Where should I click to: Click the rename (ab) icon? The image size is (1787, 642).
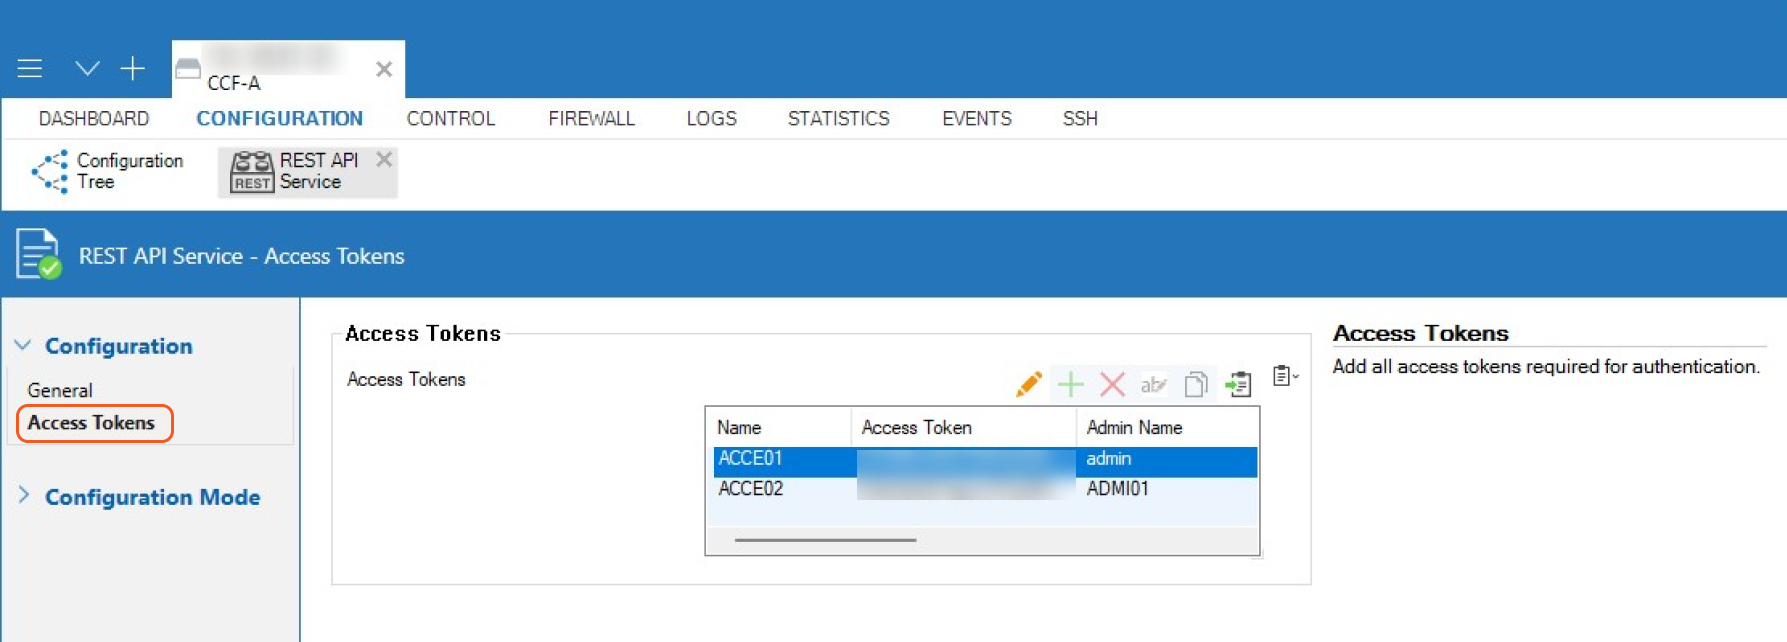tap(1153, 384)
